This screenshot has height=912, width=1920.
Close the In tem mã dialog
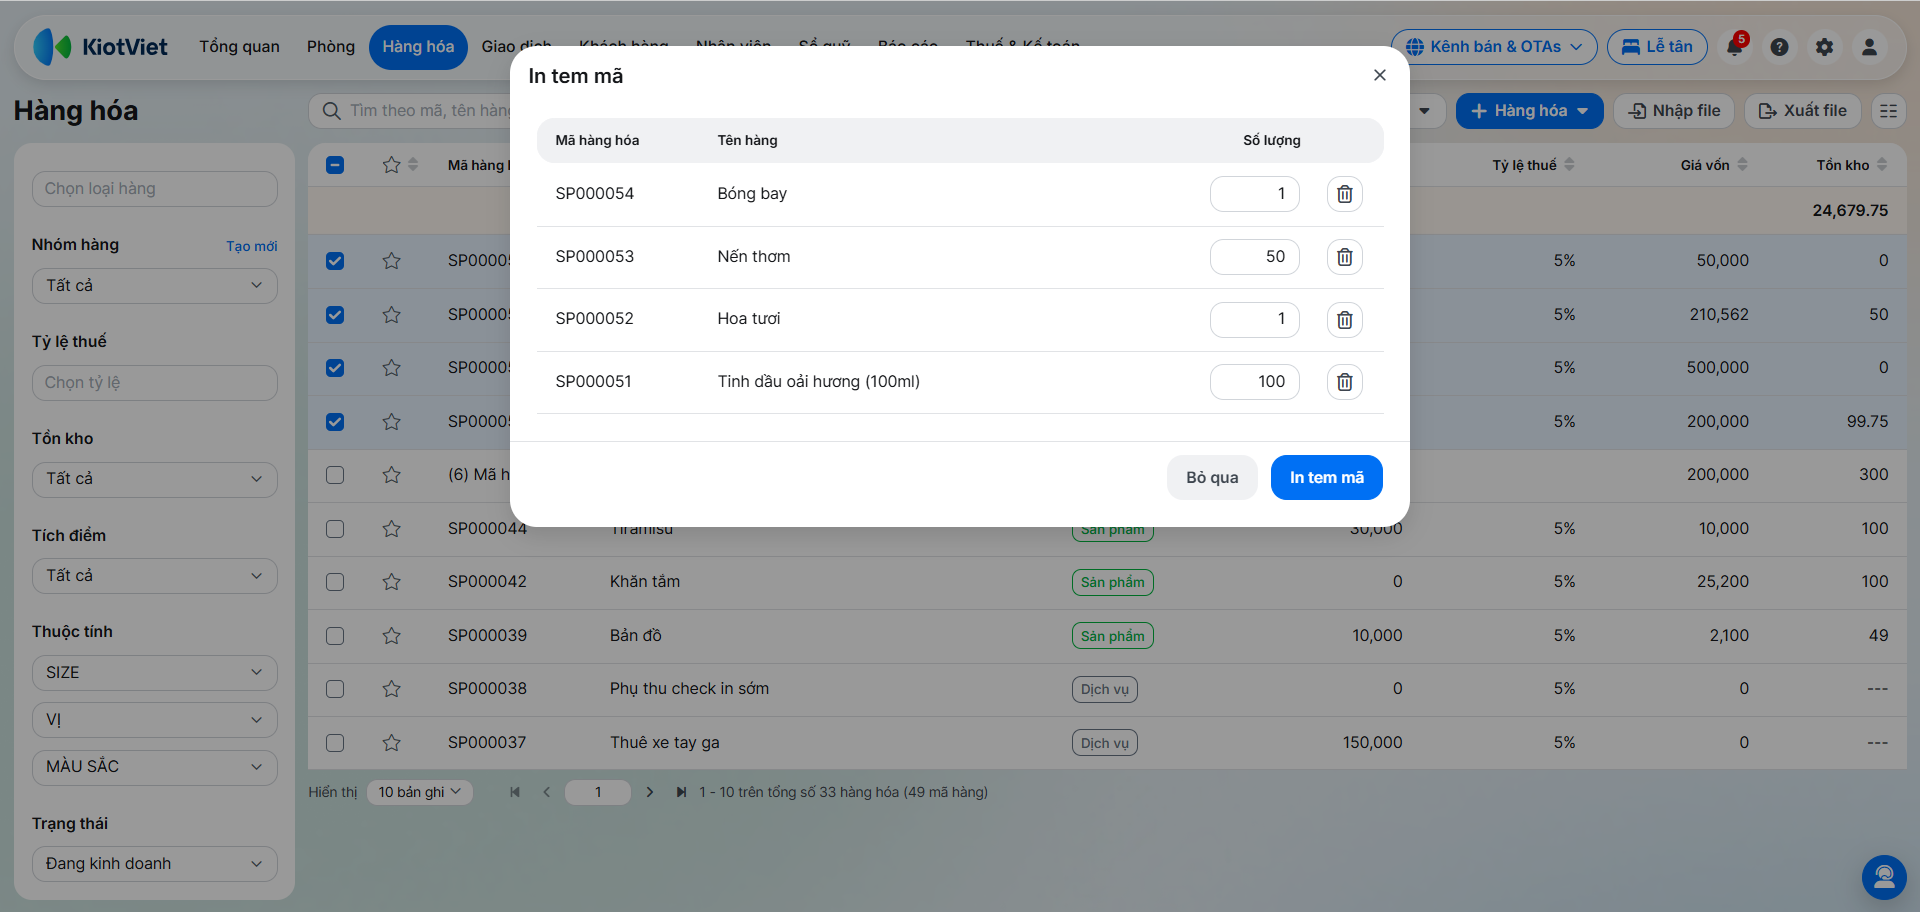point(1379,75)
